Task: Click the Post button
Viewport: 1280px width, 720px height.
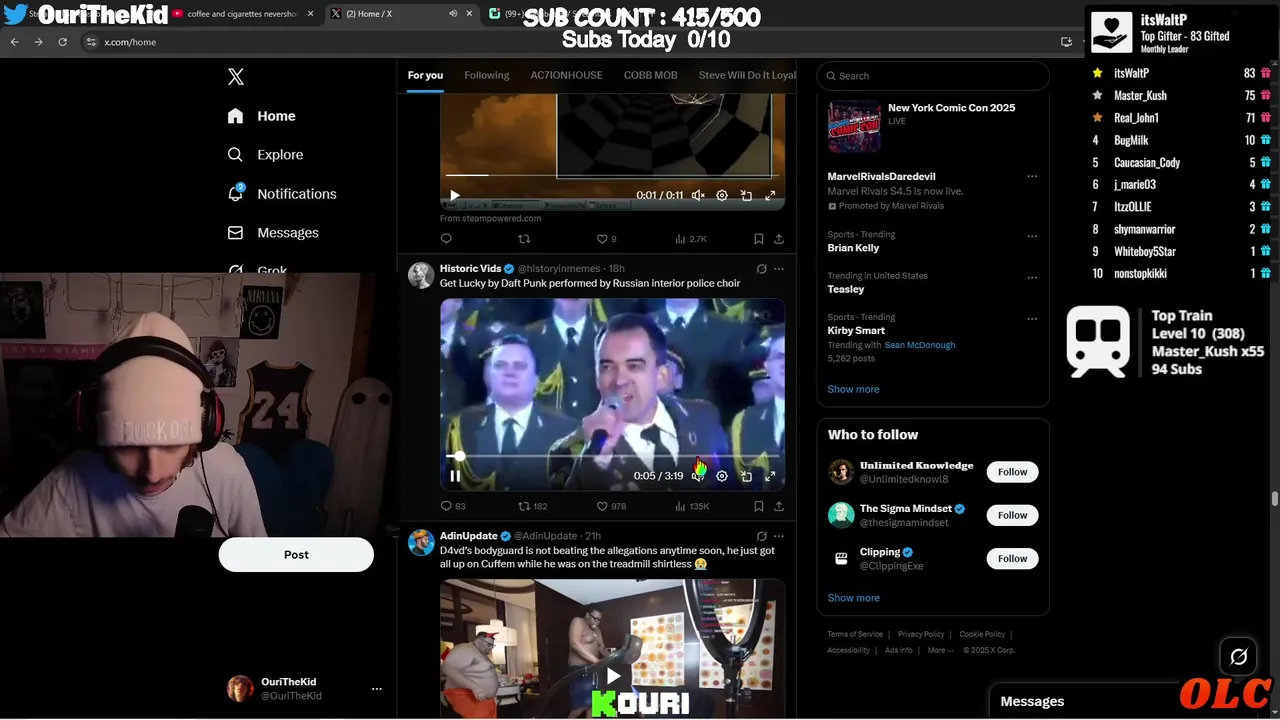Action: click(x=296, y=555)
